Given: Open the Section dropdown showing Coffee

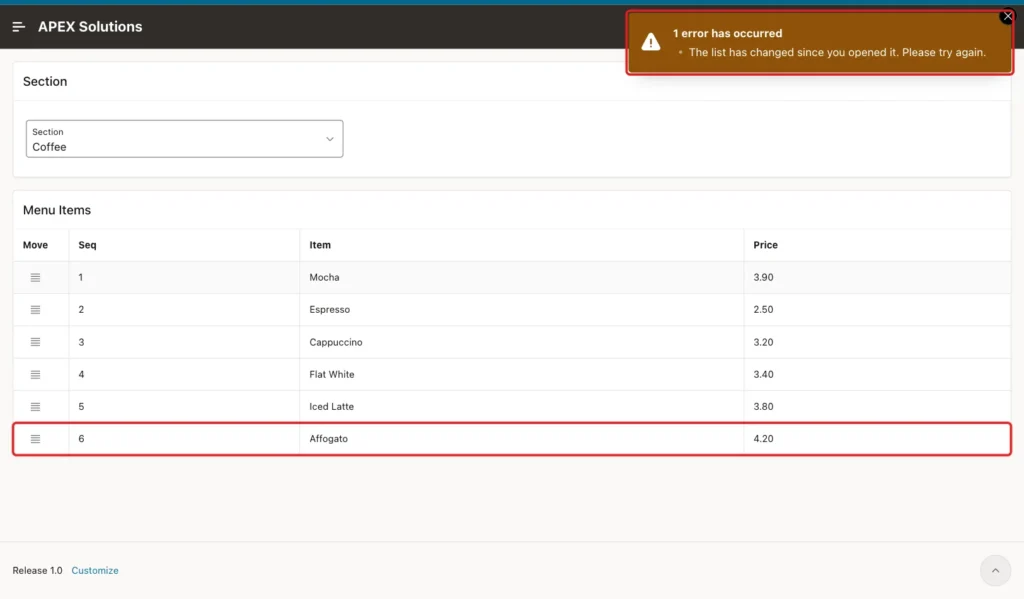Looking at the screenshot, I should (184, 138).
